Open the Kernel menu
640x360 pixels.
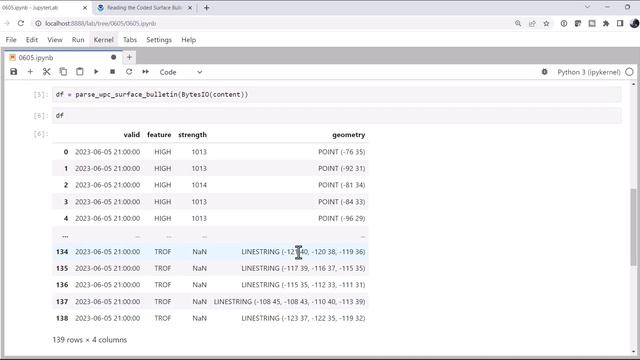coord(104,40)
